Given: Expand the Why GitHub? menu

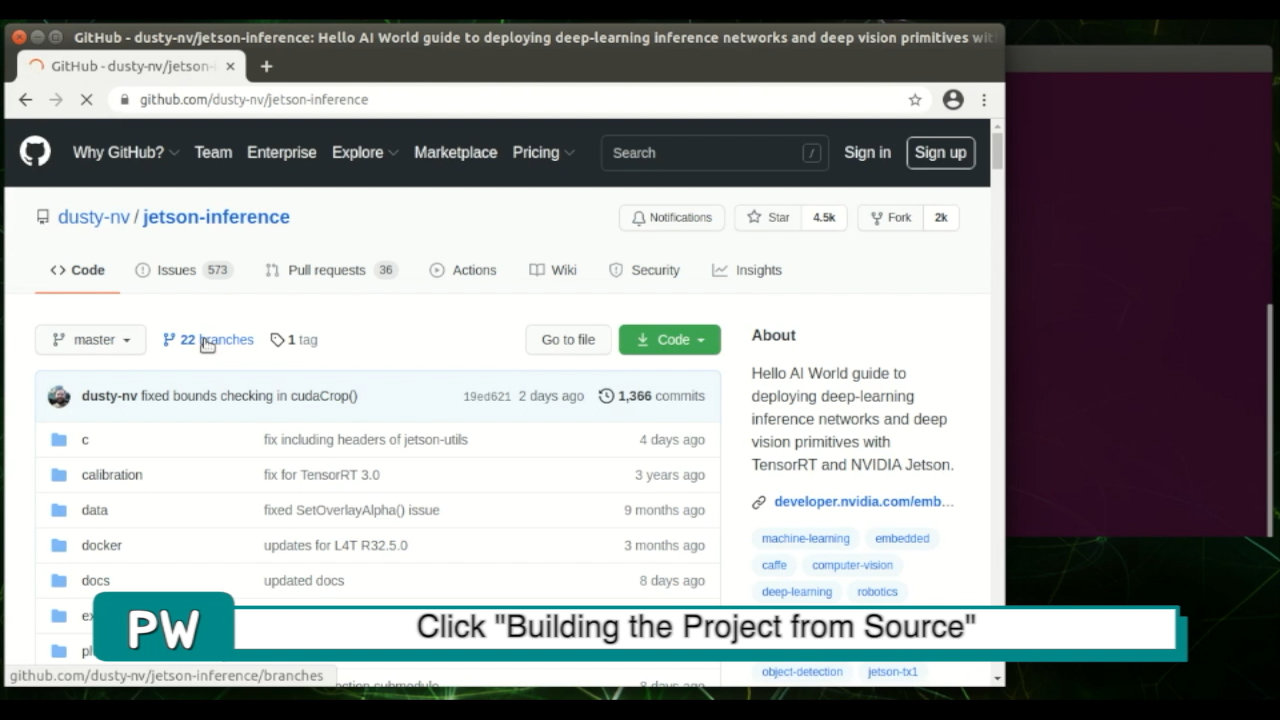Looking at the screenshot, I should click(x=126, y=152).
